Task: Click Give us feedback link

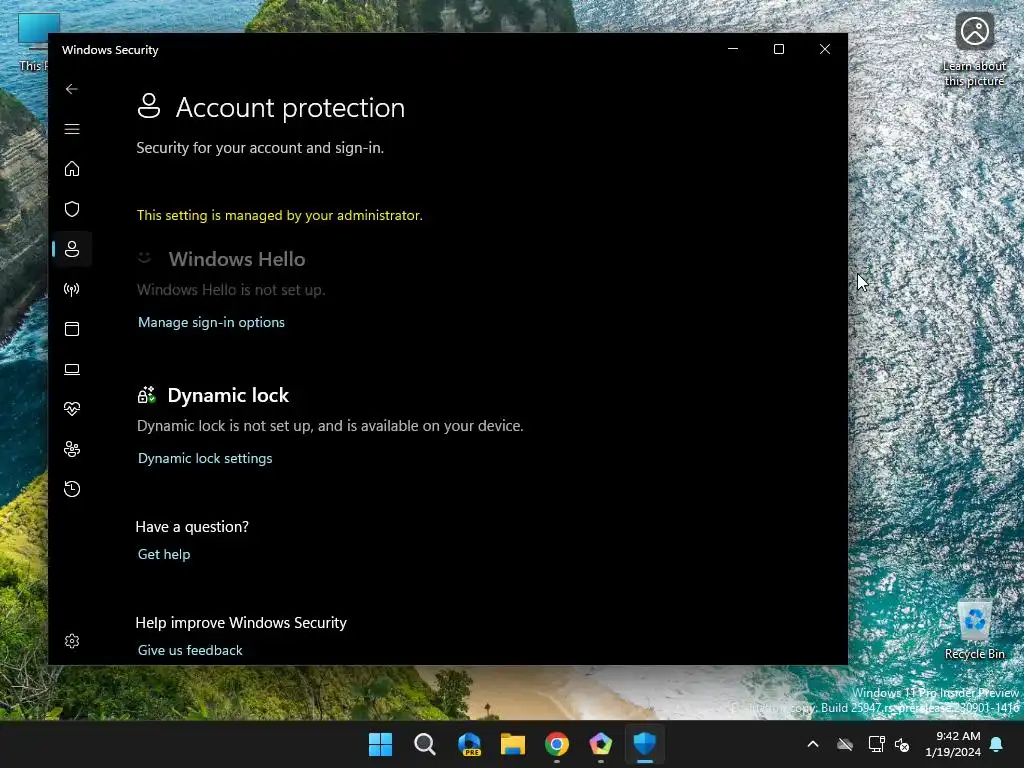Action: coord(190,650)
